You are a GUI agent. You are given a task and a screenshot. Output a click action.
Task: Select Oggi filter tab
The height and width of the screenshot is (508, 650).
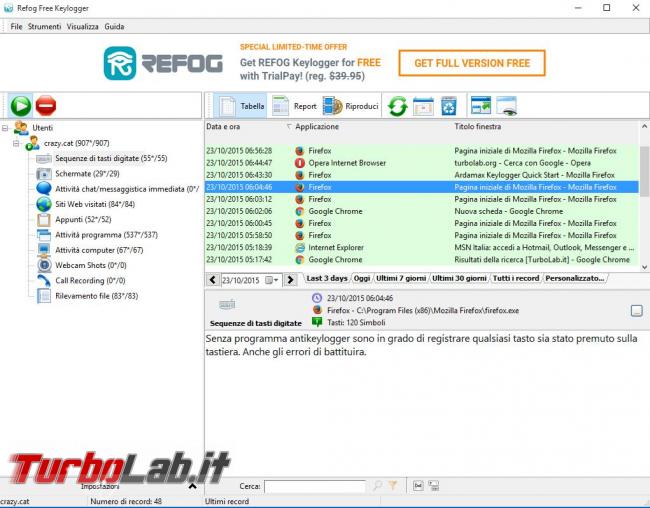click(361, 278)
